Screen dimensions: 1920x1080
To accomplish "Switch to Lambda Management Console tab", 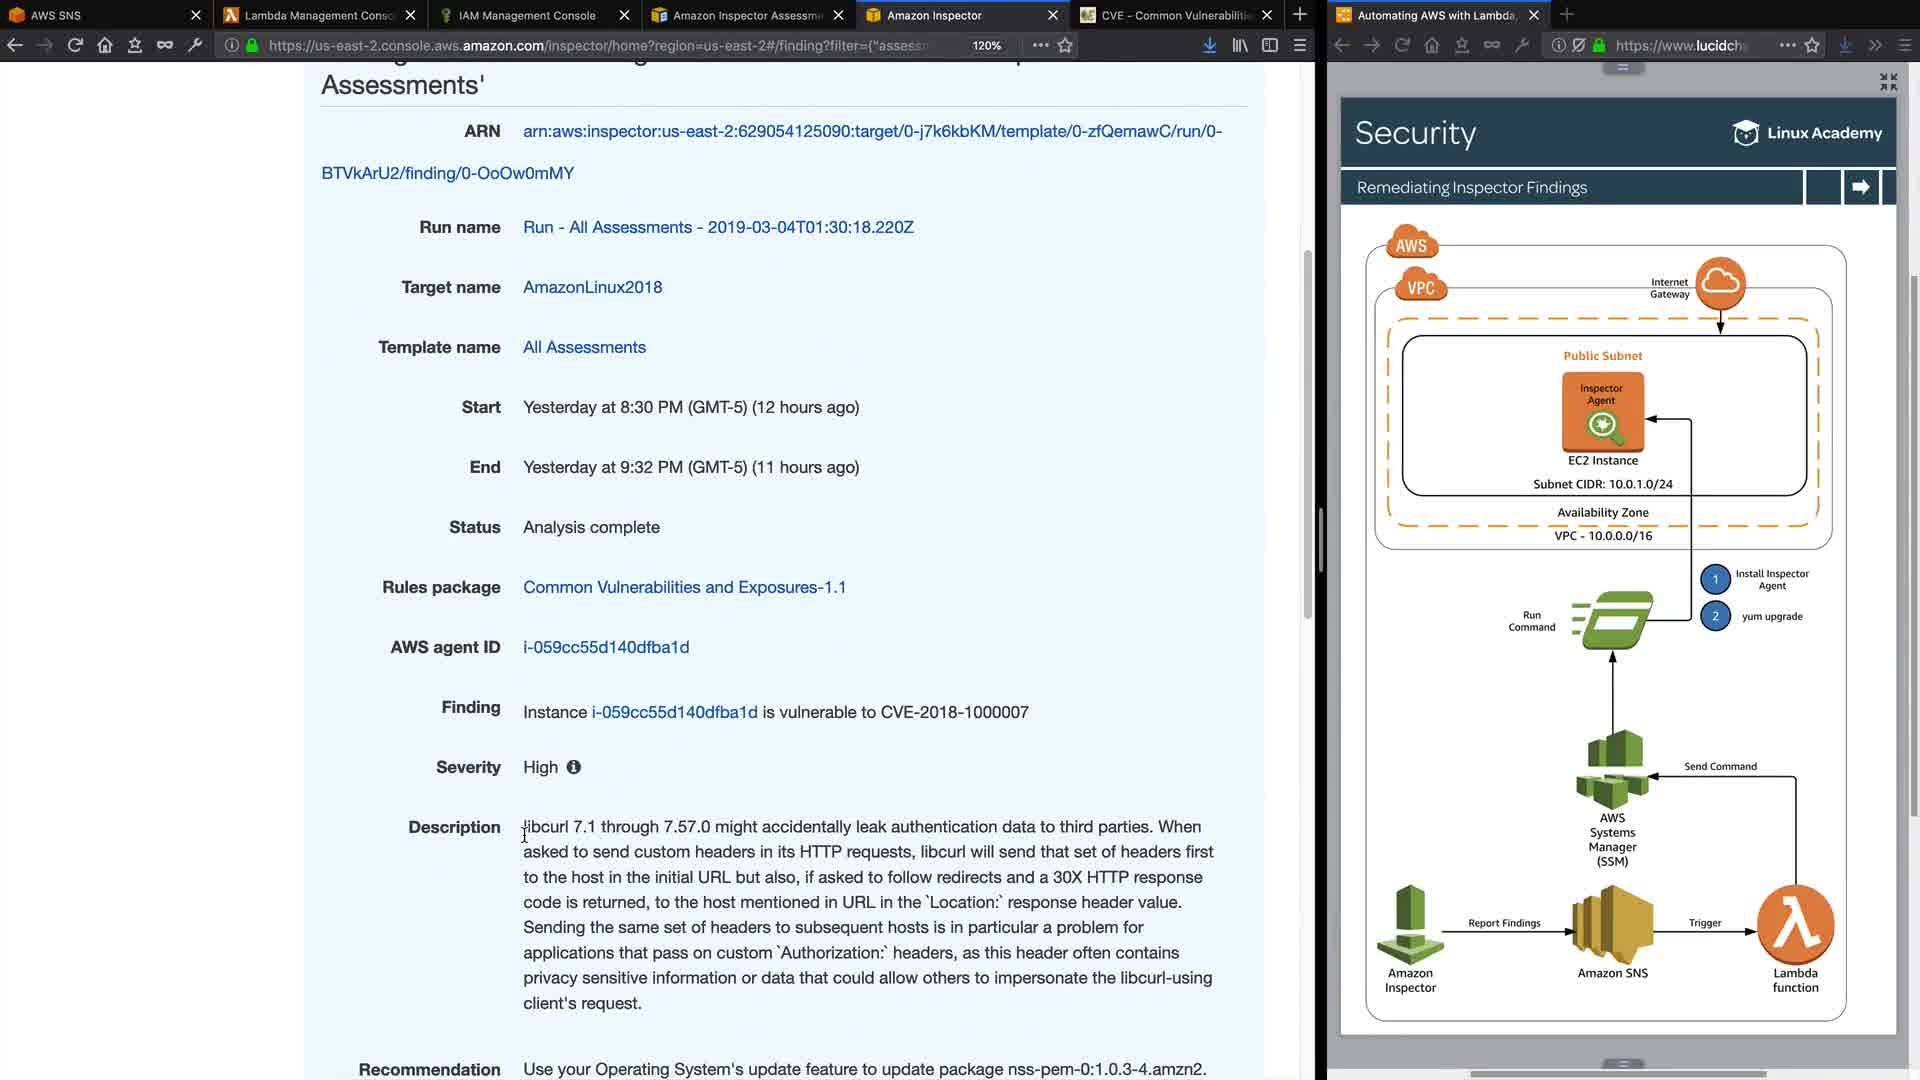I will point(320,15).
